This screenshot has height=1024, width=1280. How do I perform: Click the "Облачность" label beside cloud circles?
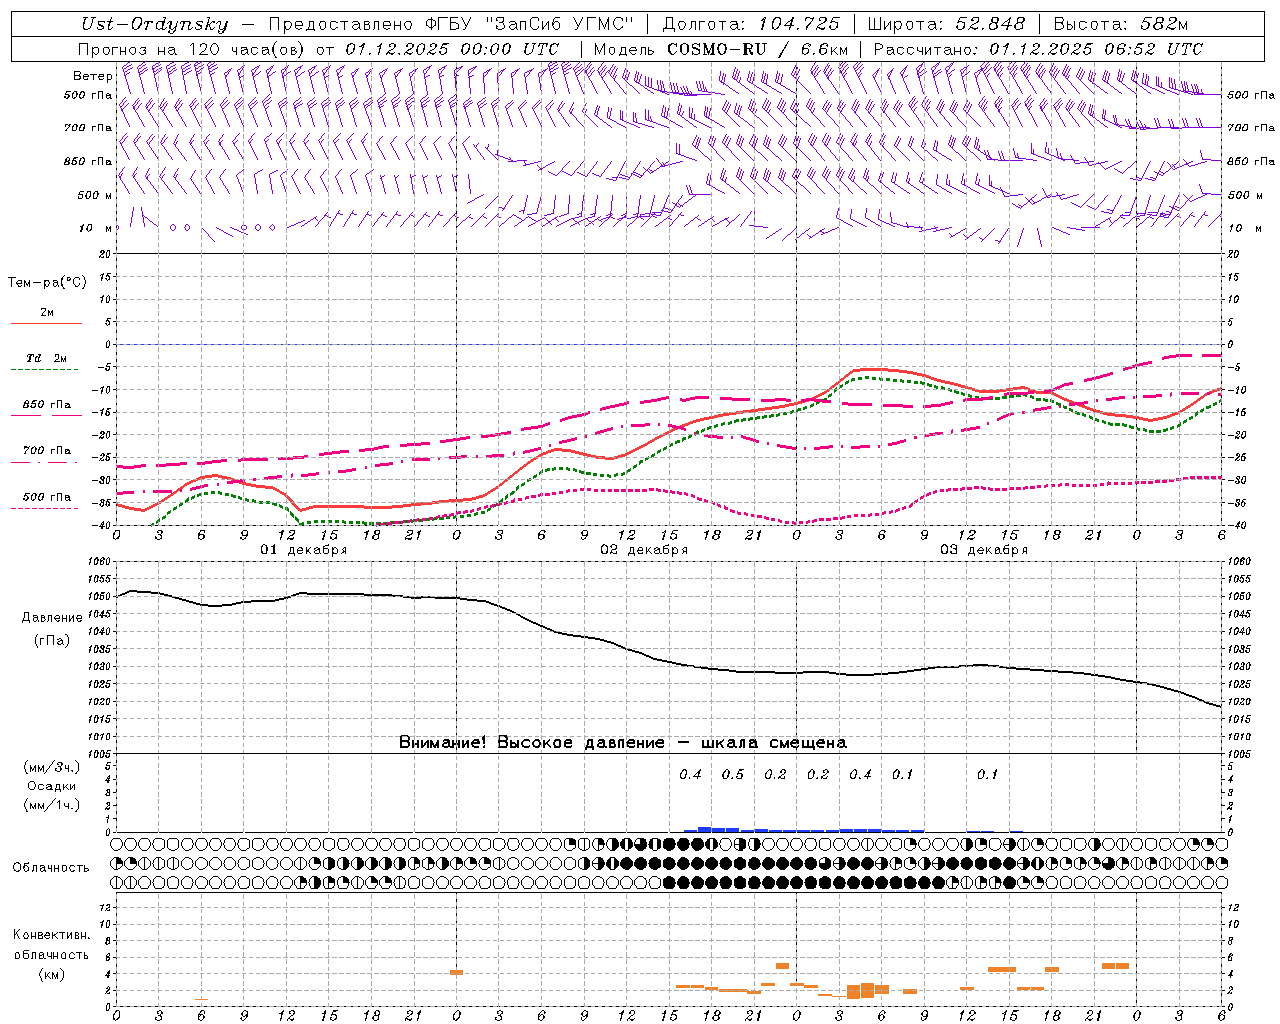coord(51,868)
